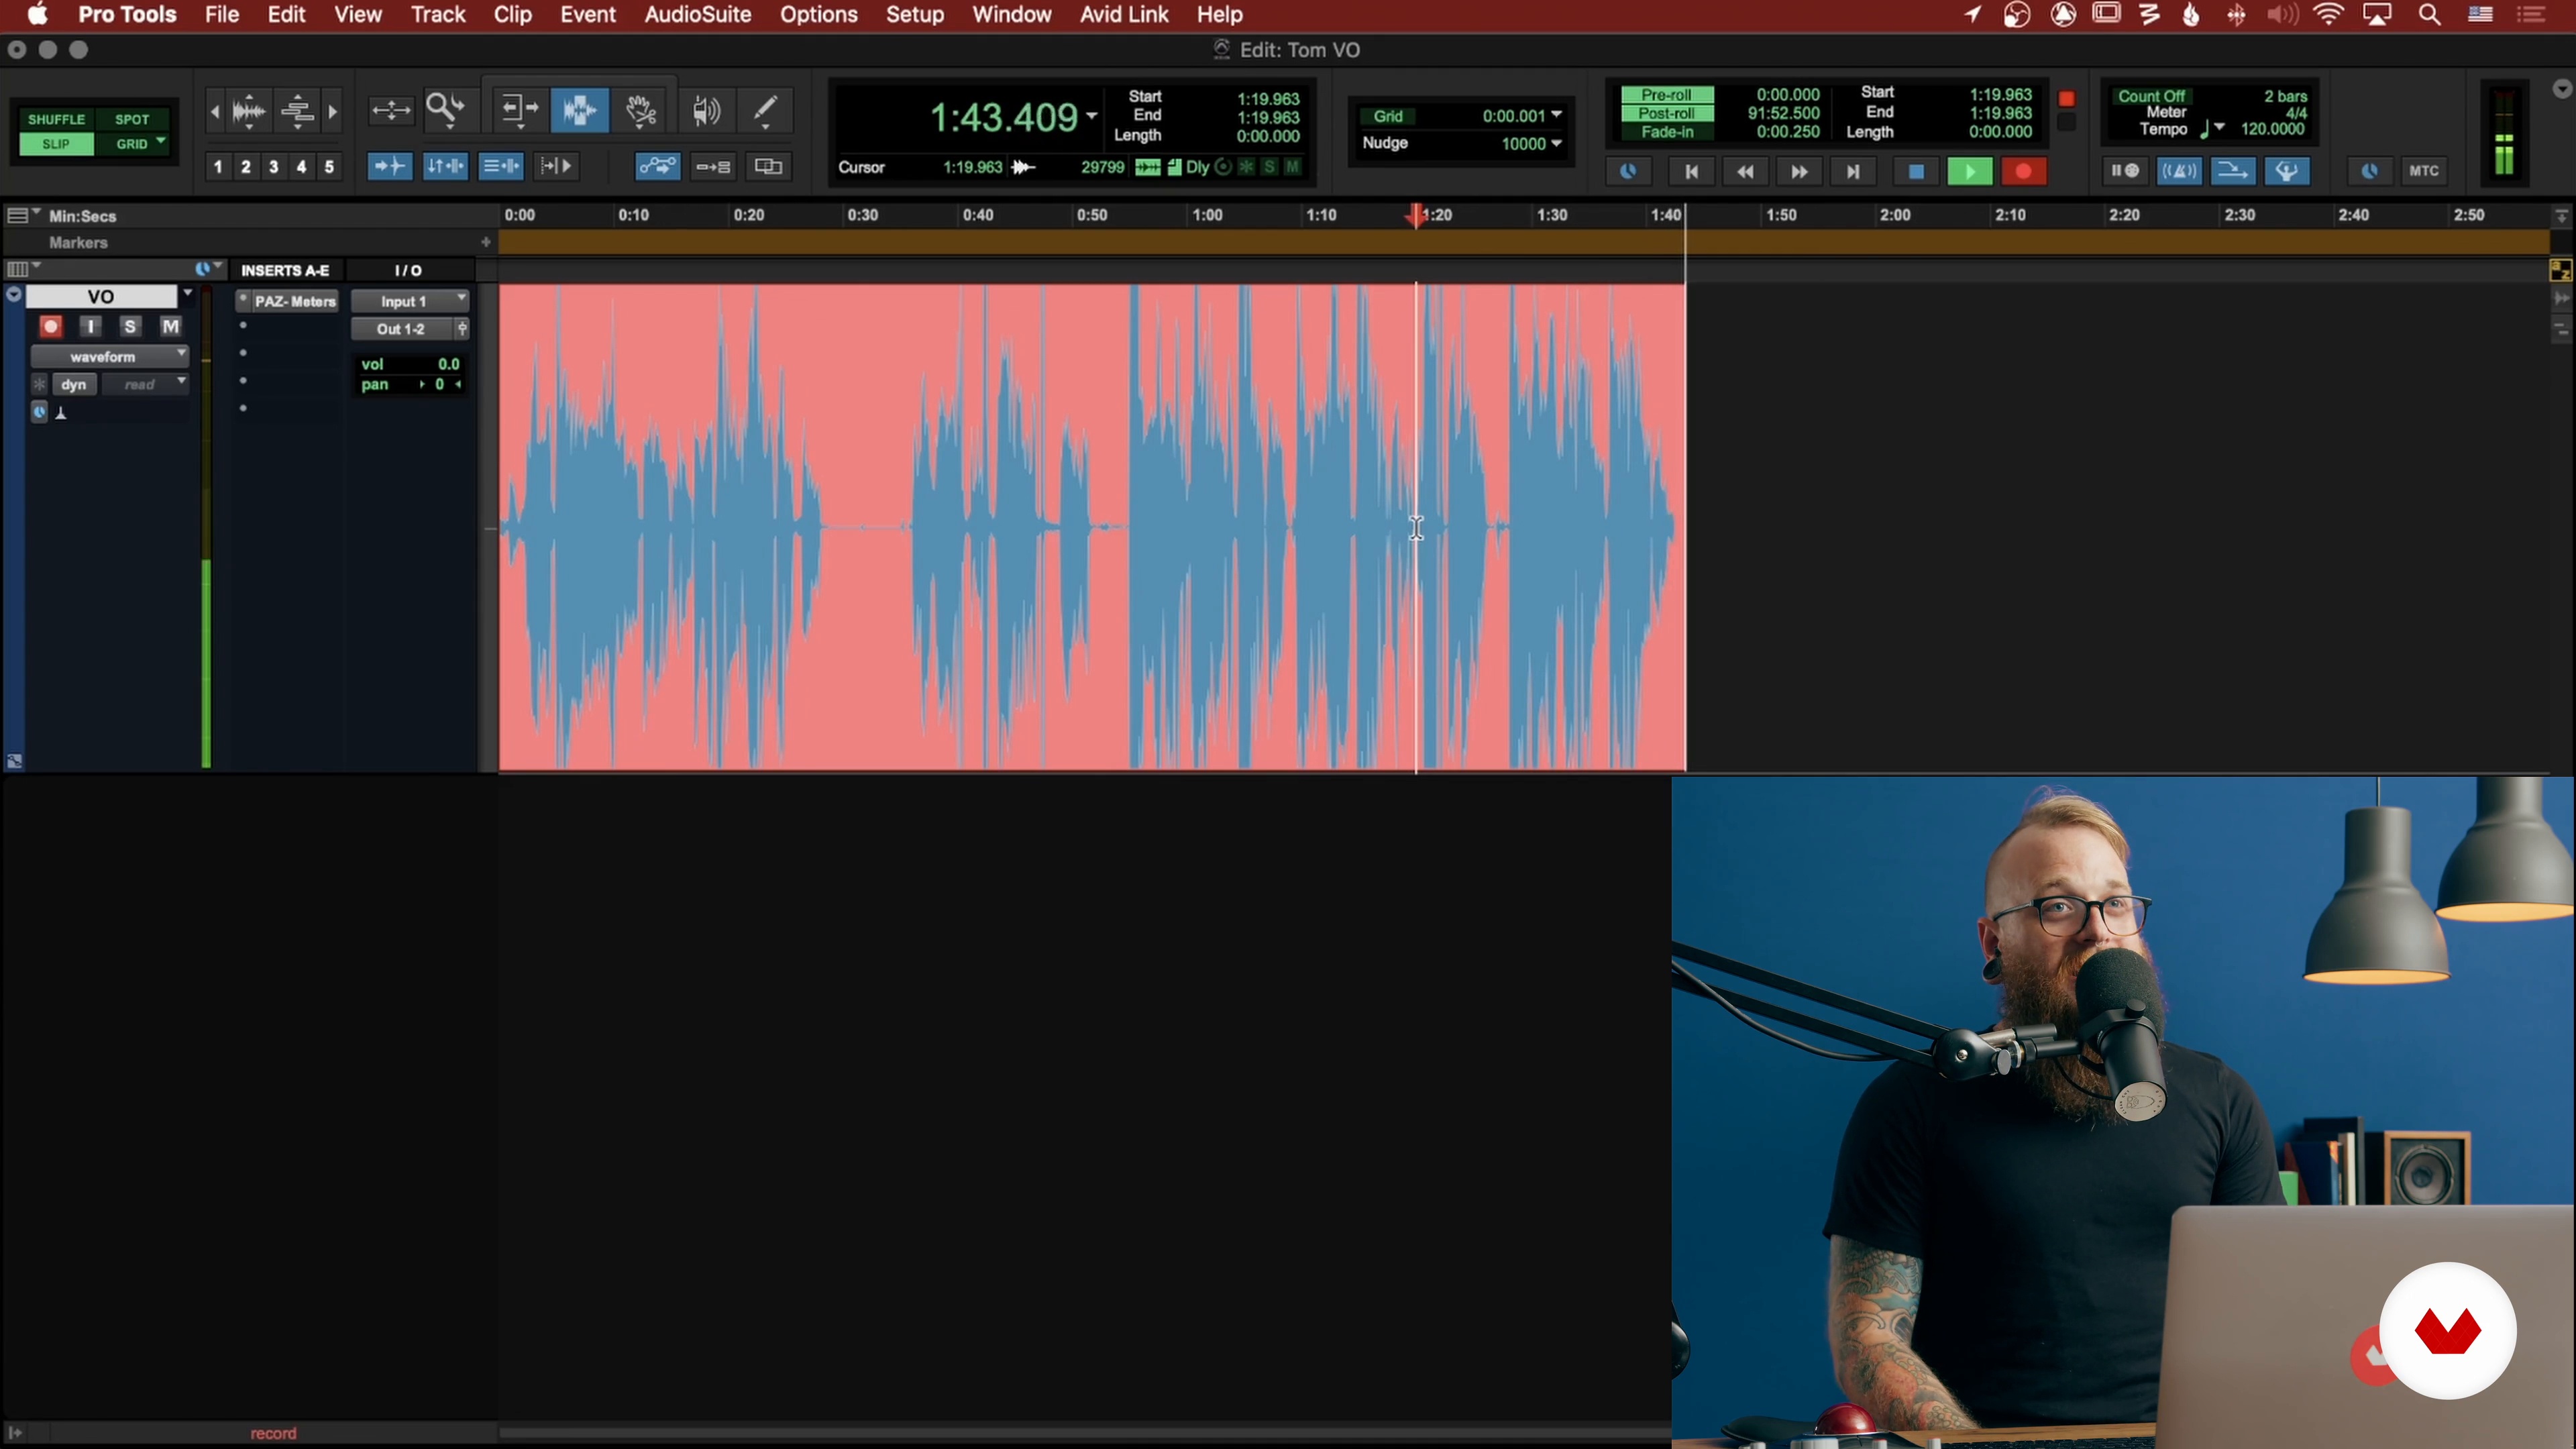Click the horizontal zoom out arrow
The height and width of the screenshot is (1449, 2576).
(214, 111)
